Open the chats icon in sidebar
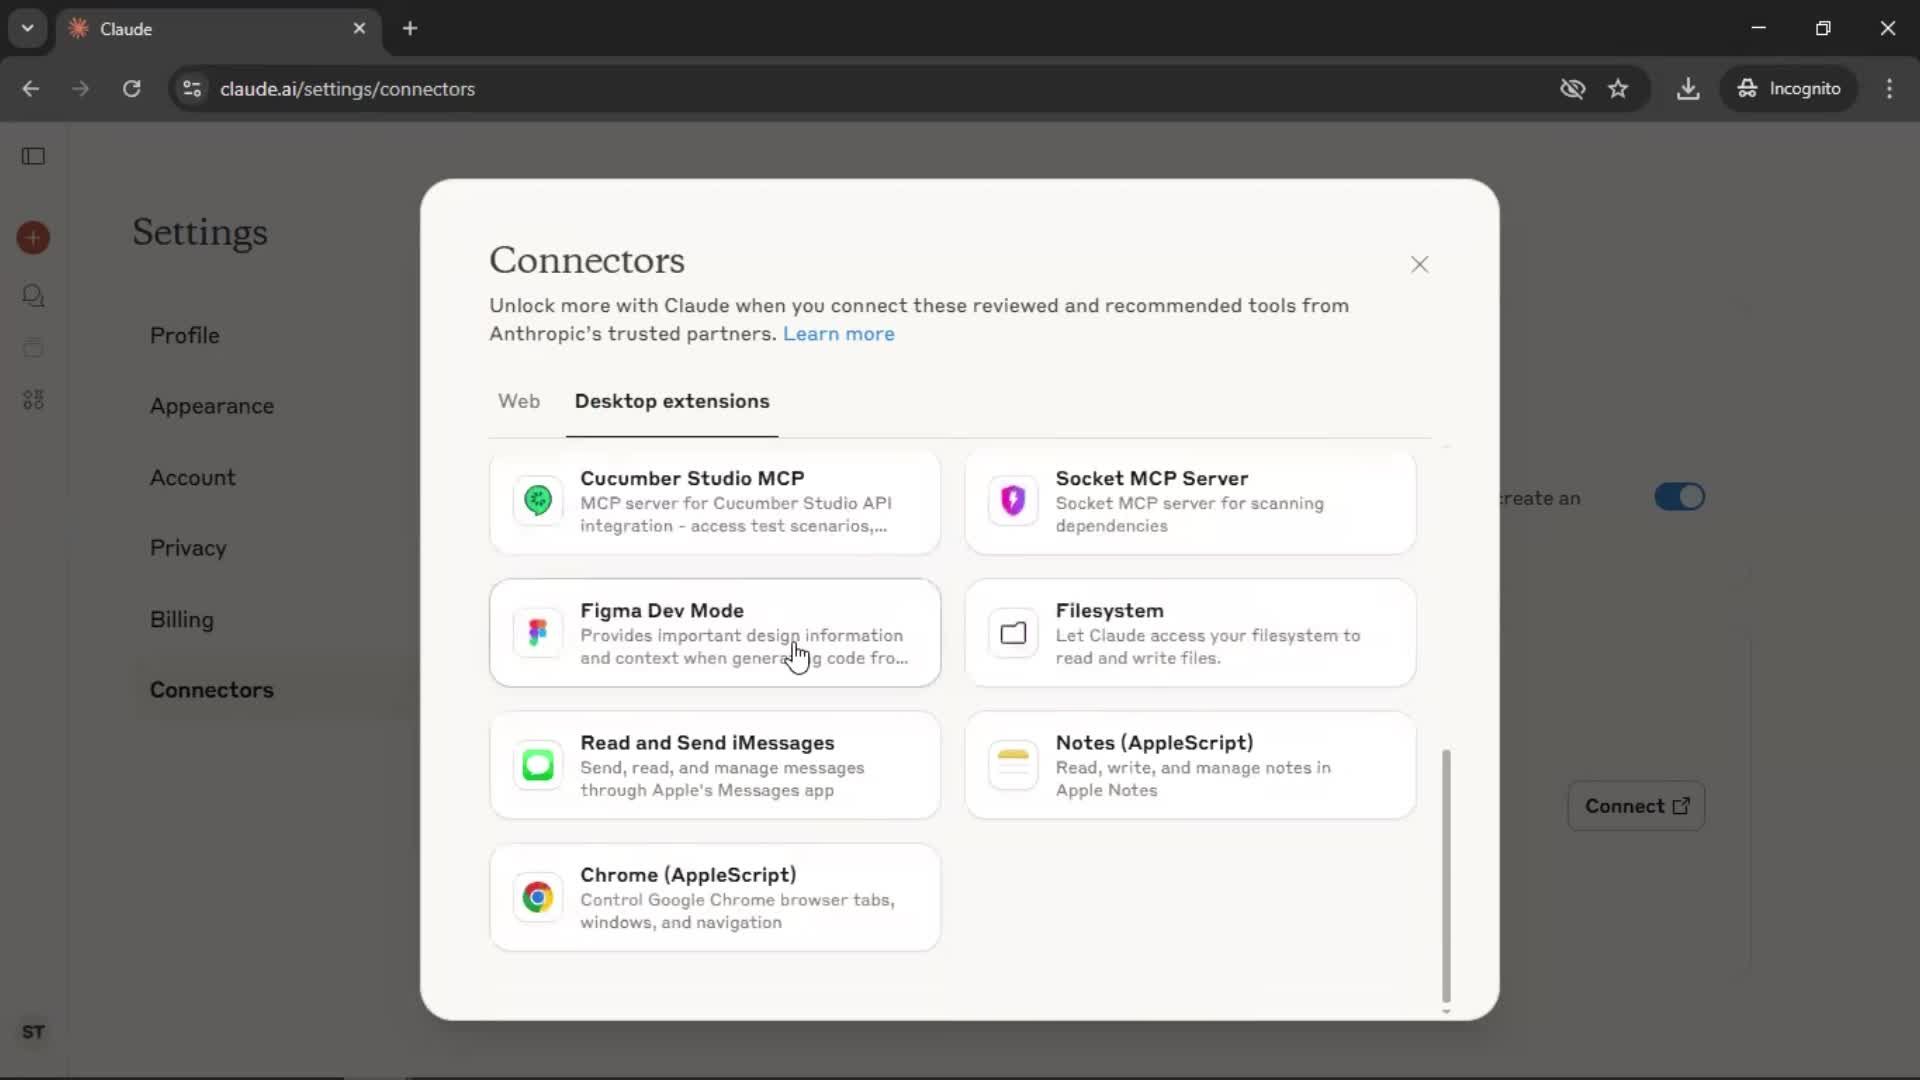The image size is (1920, 1080). coord(33,295)
